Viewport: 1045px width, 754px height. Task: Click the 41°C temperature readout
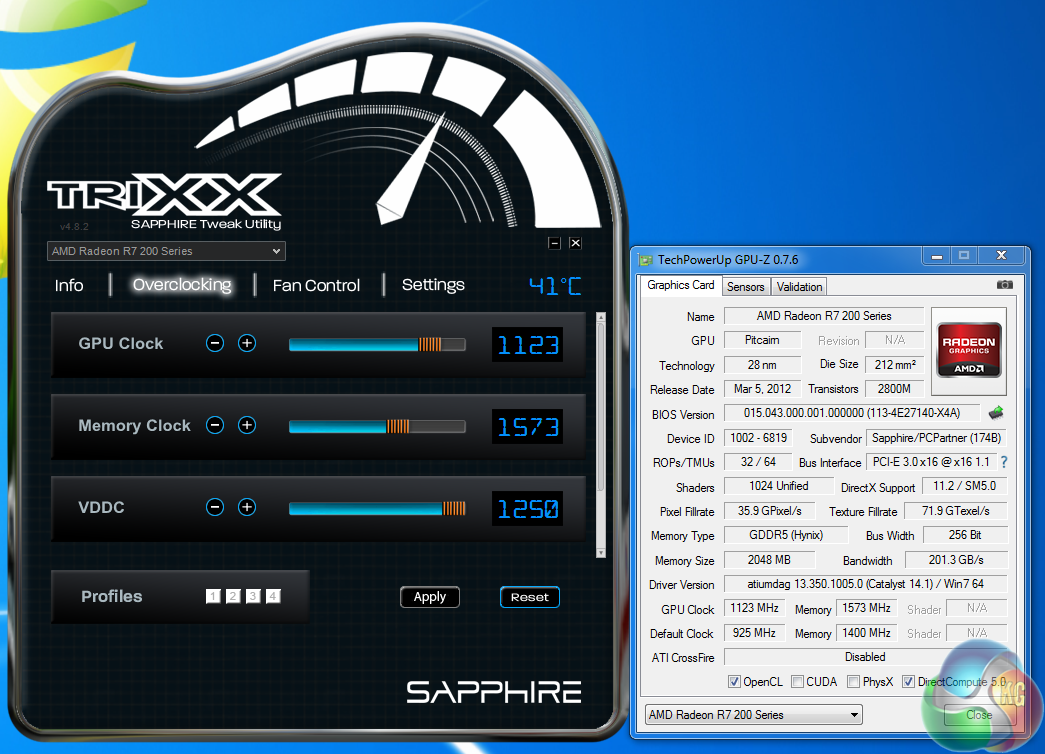pos(555,286)
